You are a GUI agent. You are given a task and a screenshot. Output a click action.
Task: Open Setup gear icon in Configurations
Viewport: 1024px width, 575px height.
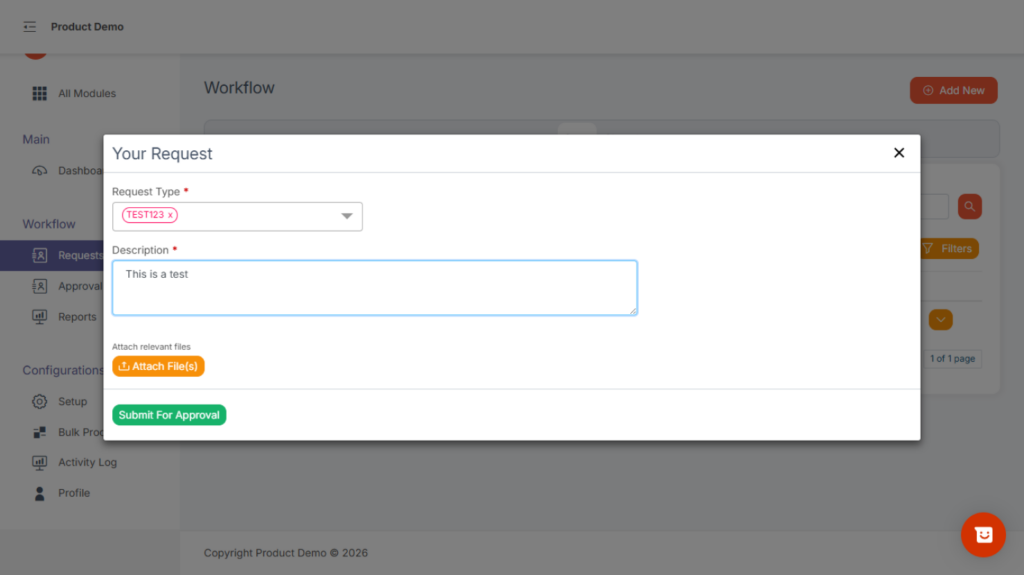click(x=40, y=402)
